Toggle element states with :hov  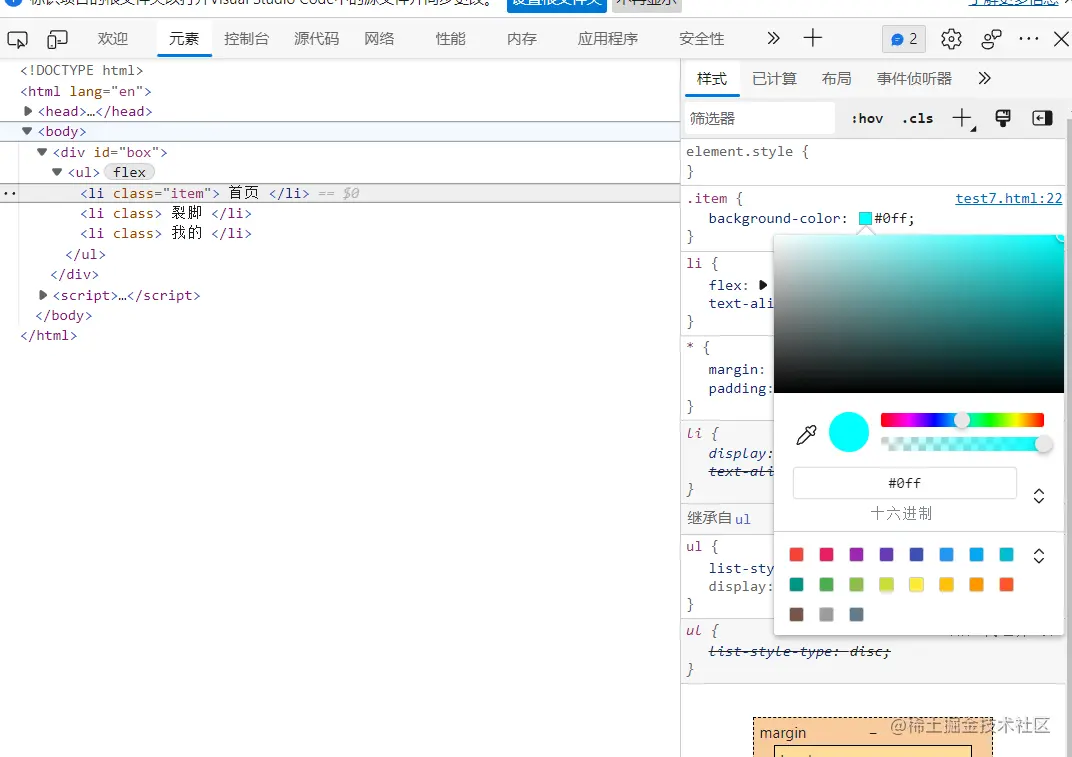click(x=866, y=118)
